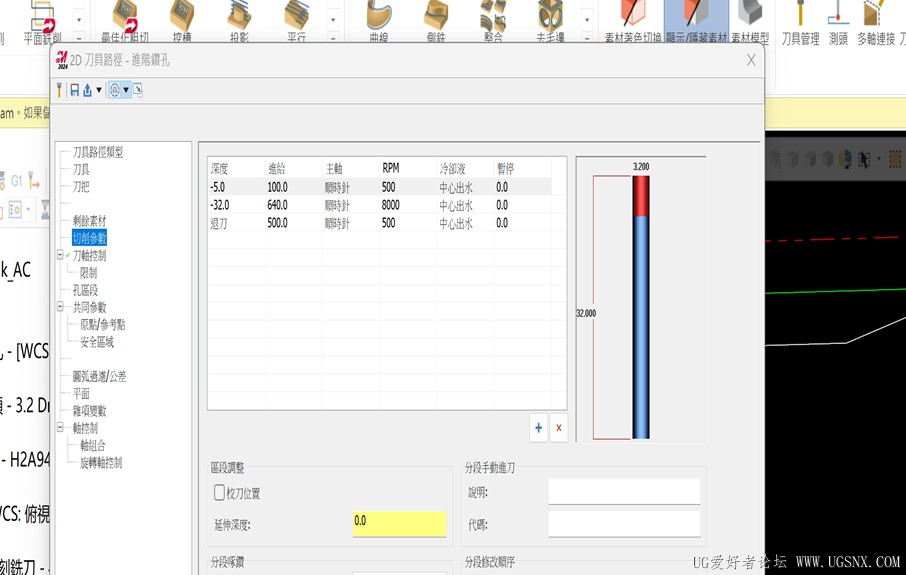906x575 pixels.
Task: Open the 平面 tree page
Action: (x=81, y=394)
